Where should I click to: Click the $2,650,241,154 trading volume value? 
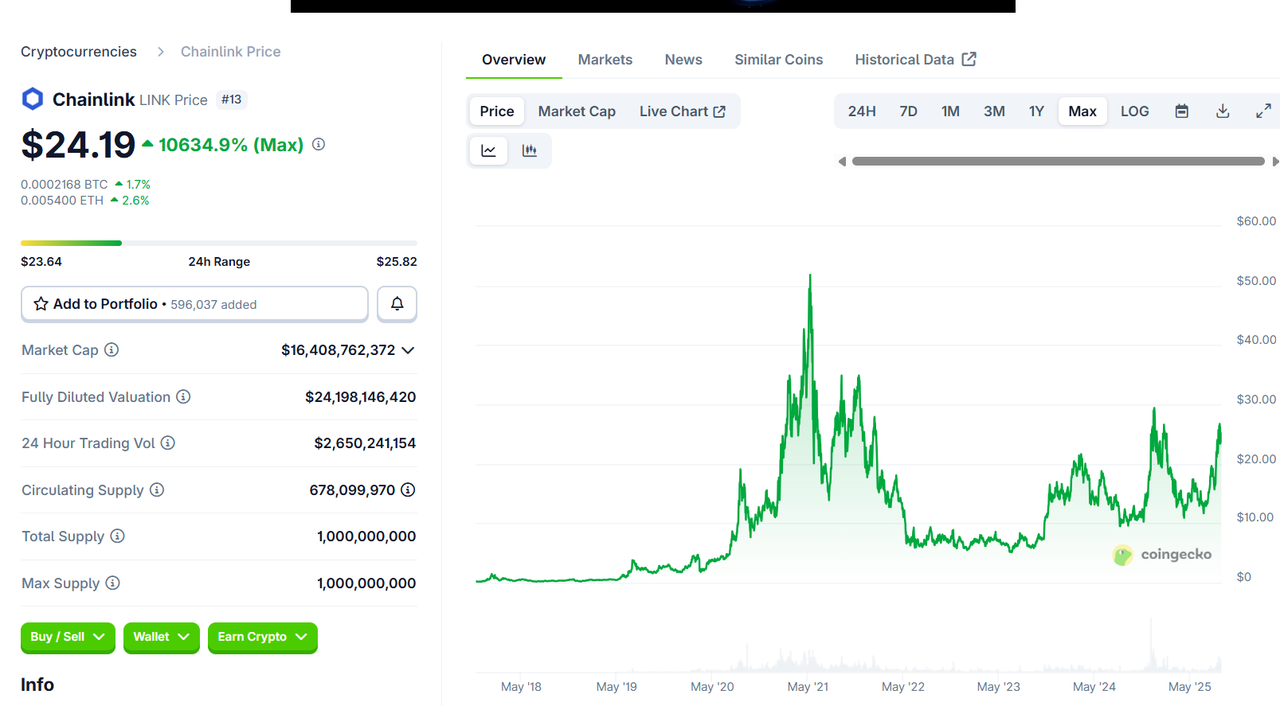pyautogui.click(x=365, y=443)
